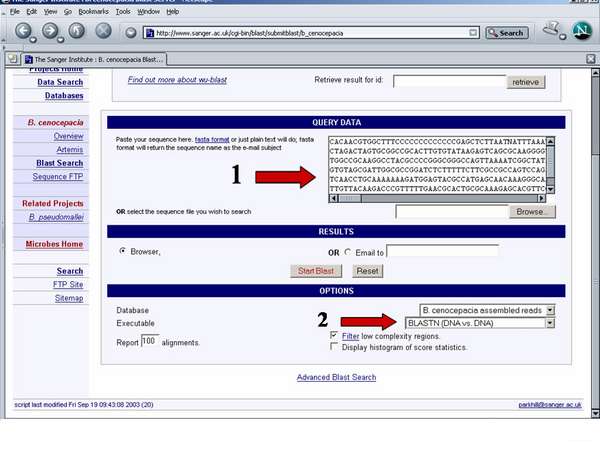
Task: Open the Bookmarks menu
Action: [x=95, y=11]
